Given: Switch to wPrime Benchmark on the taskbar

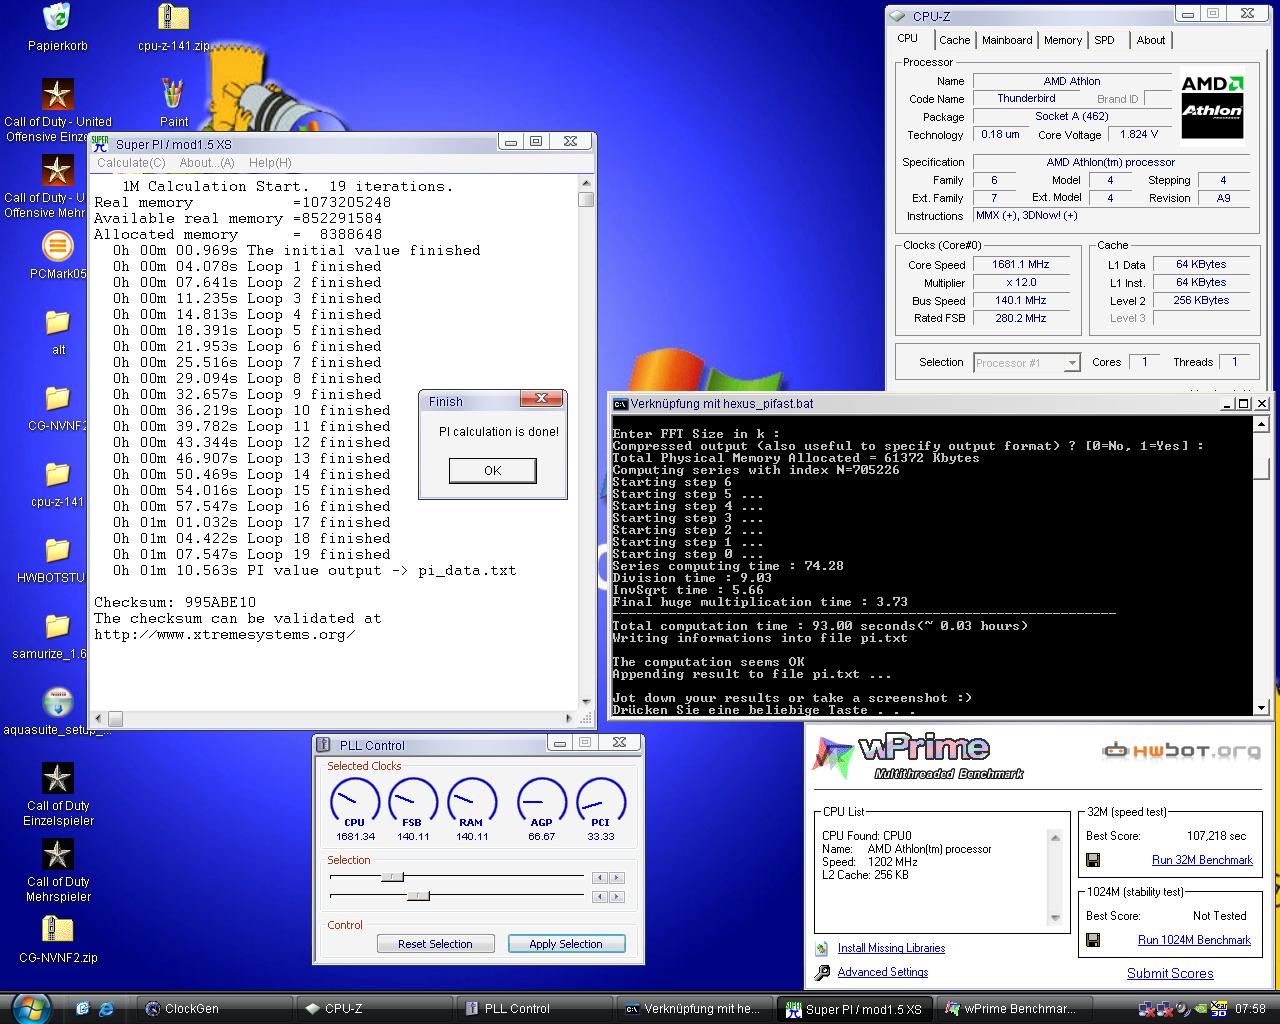Looking at the screenshot, I should [x=1013, y=1008].
